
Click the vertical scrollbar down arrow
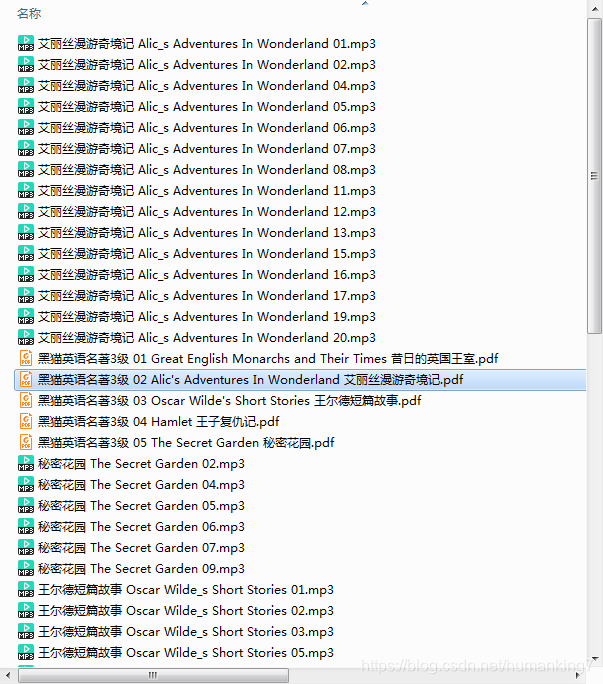click(x=595, y=659)
